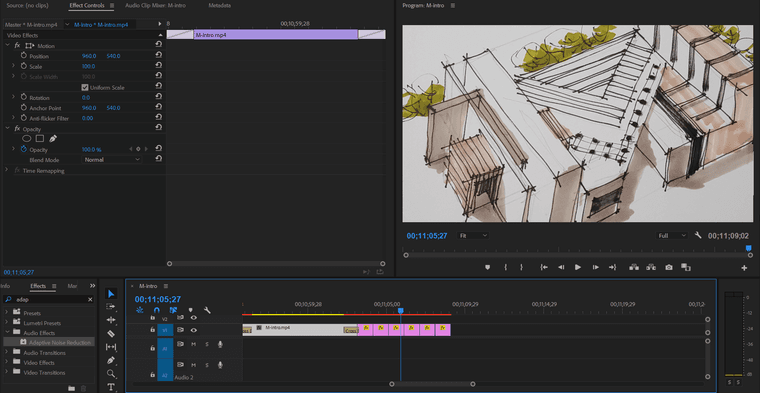Step forward one frame
The image size is (760, 393).
point(596,267)
